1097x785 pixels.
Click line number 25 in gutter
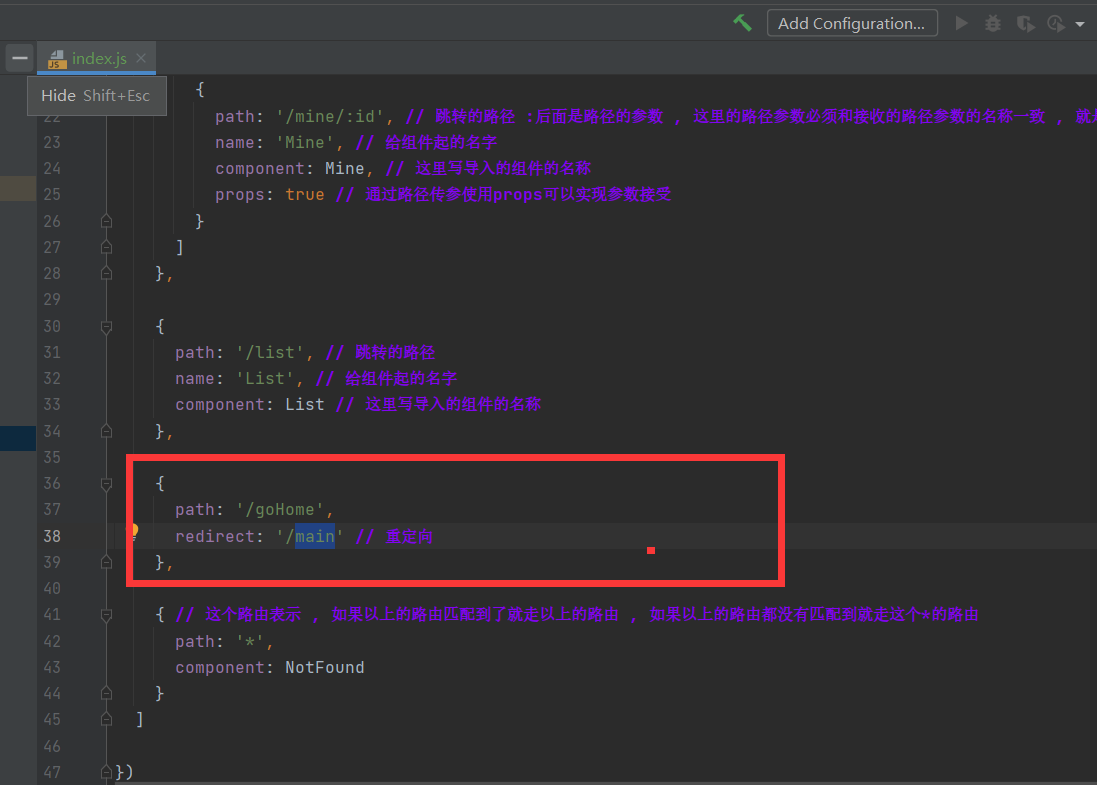(52, 195)
